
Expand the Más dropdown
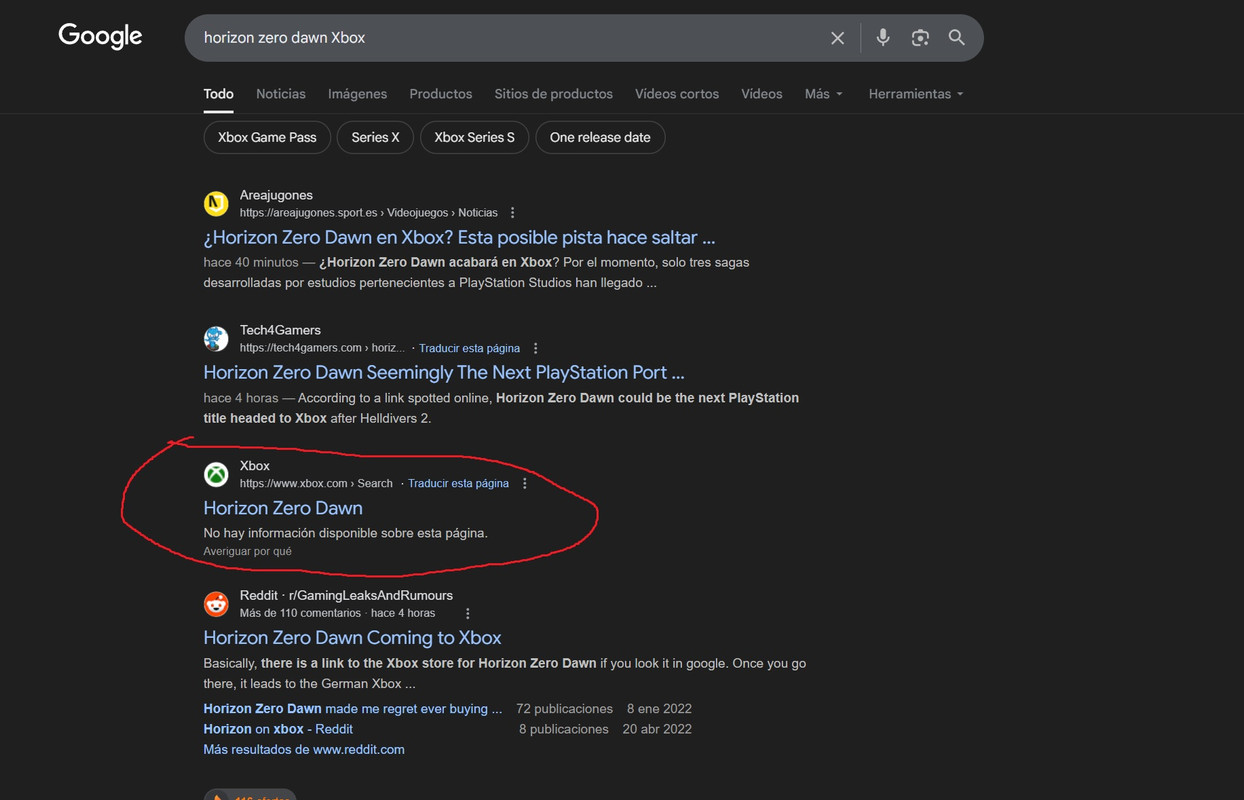coord(824,94)
